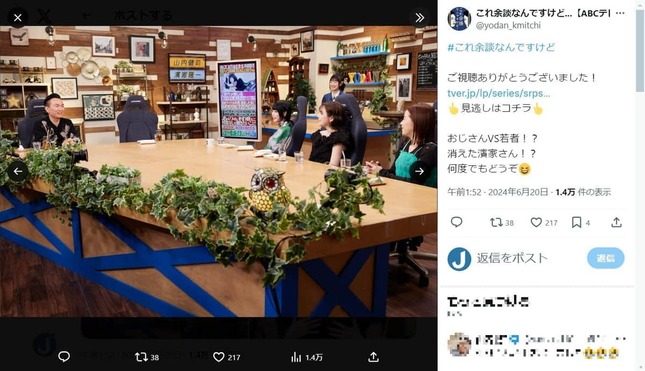Open the tver.jp series link
Screen dimensions: 645x371
point(499,93)
